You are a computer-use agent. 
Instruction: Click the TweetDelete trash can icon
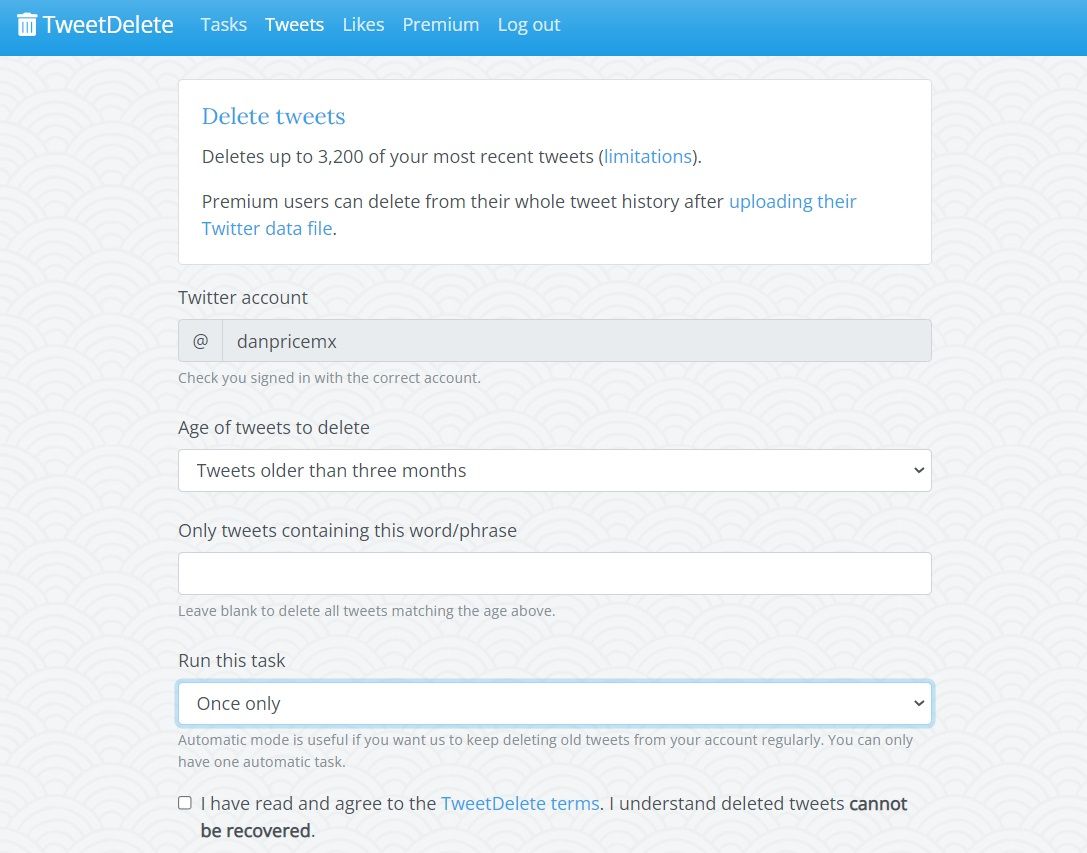[x=28, y=24]
